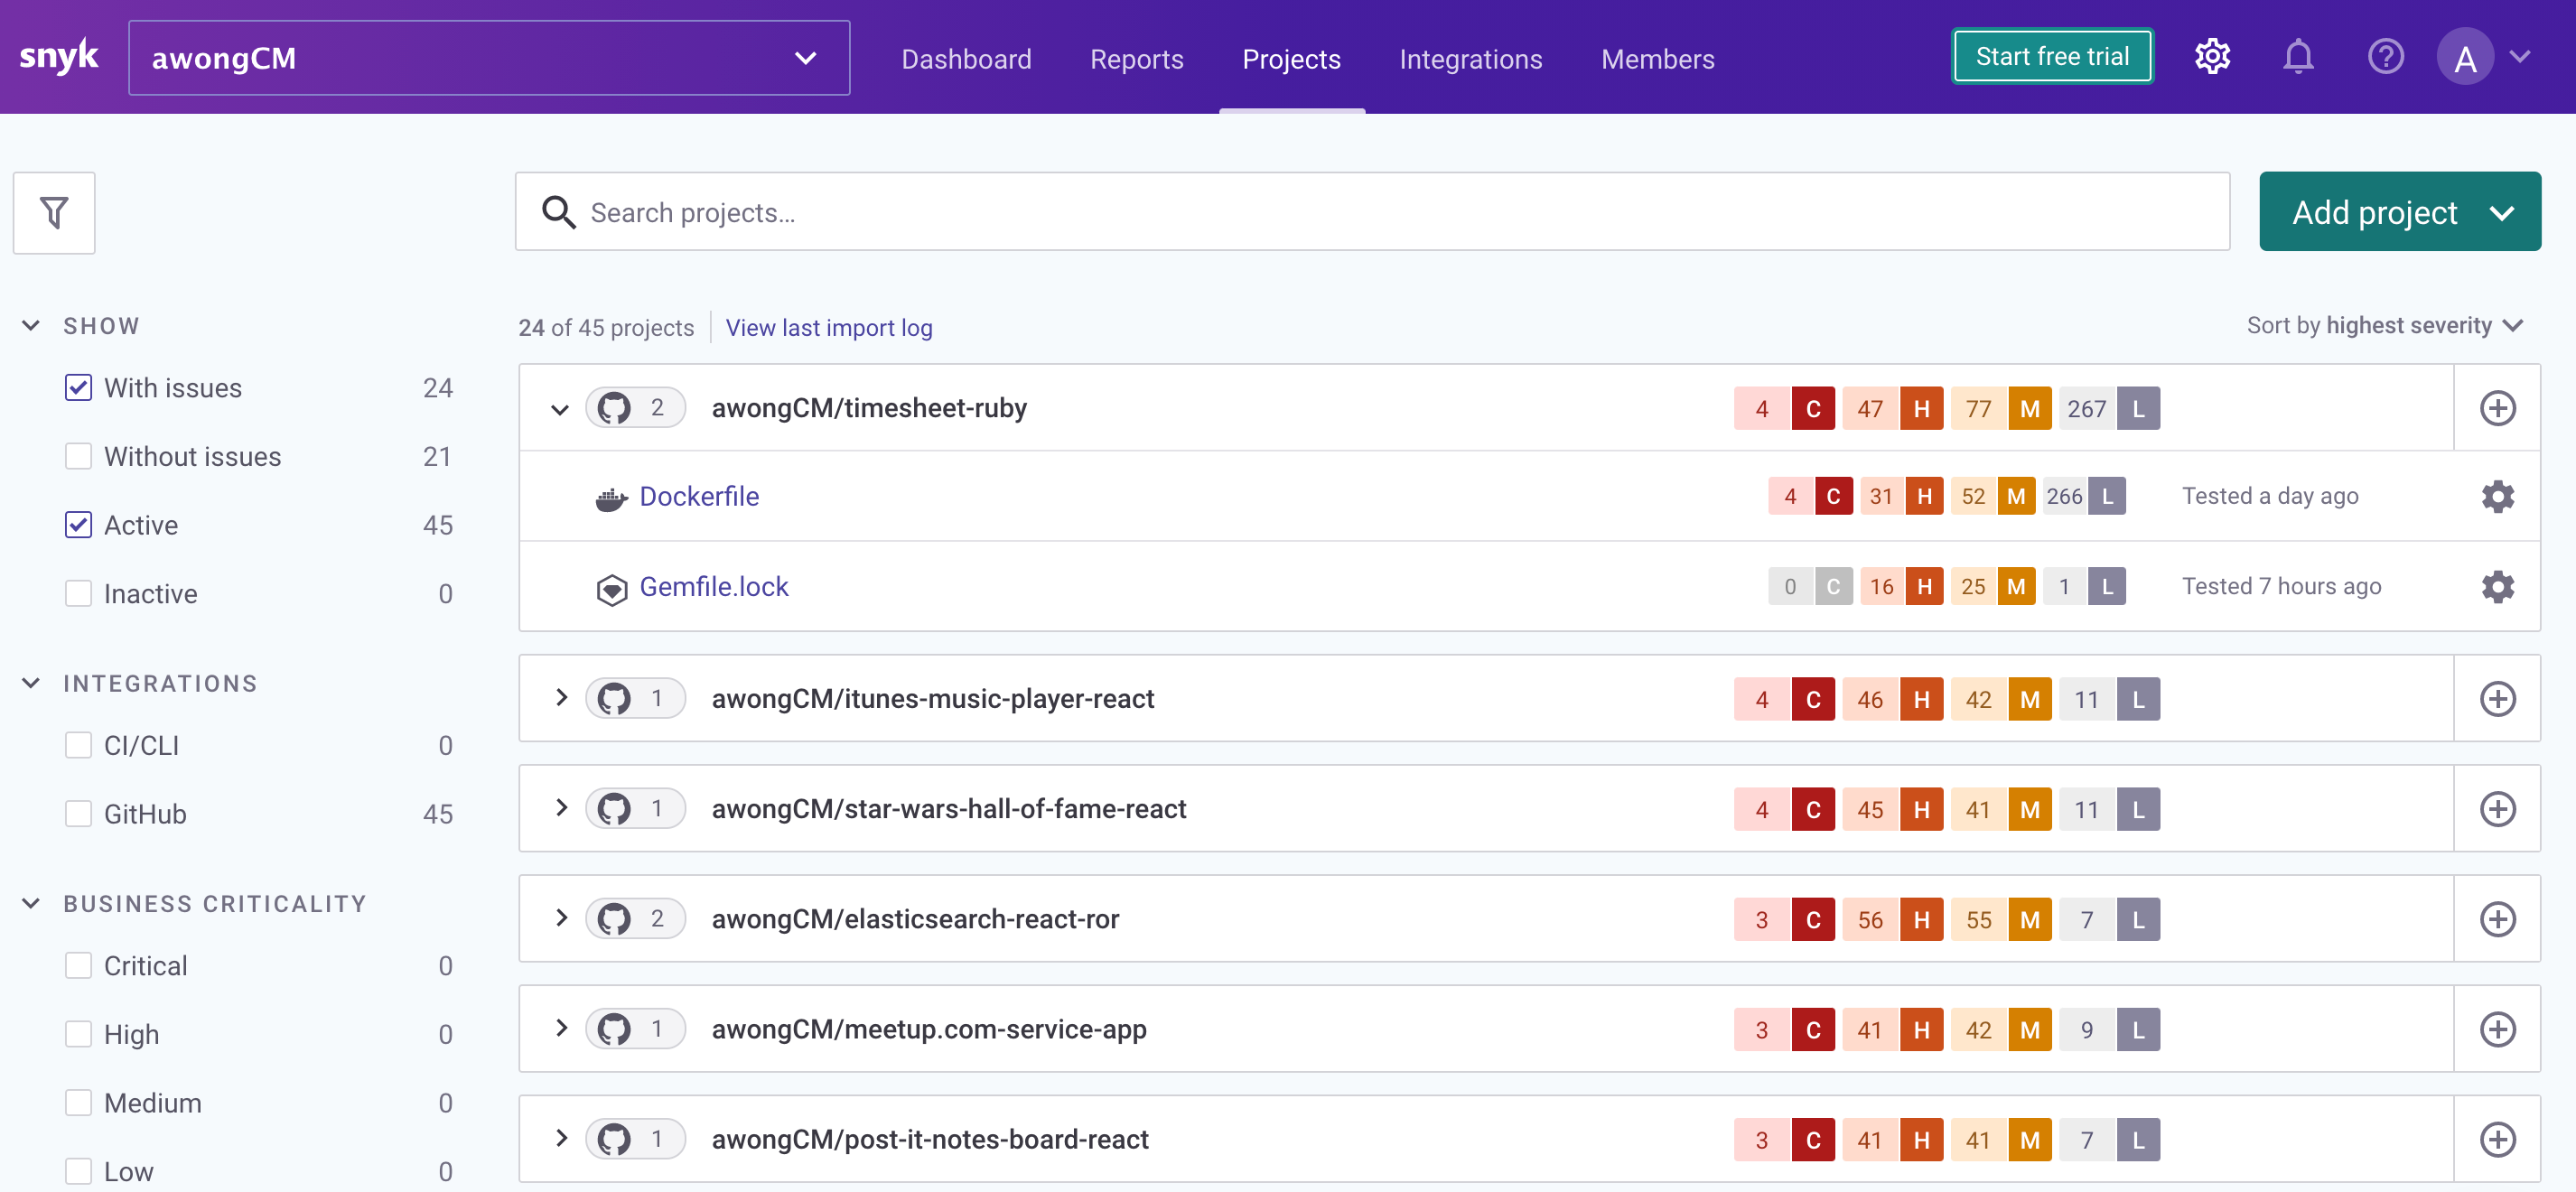Switch to the Integrations tab
Viewport: 2576px width, 1192px height.
(1470, 59)
